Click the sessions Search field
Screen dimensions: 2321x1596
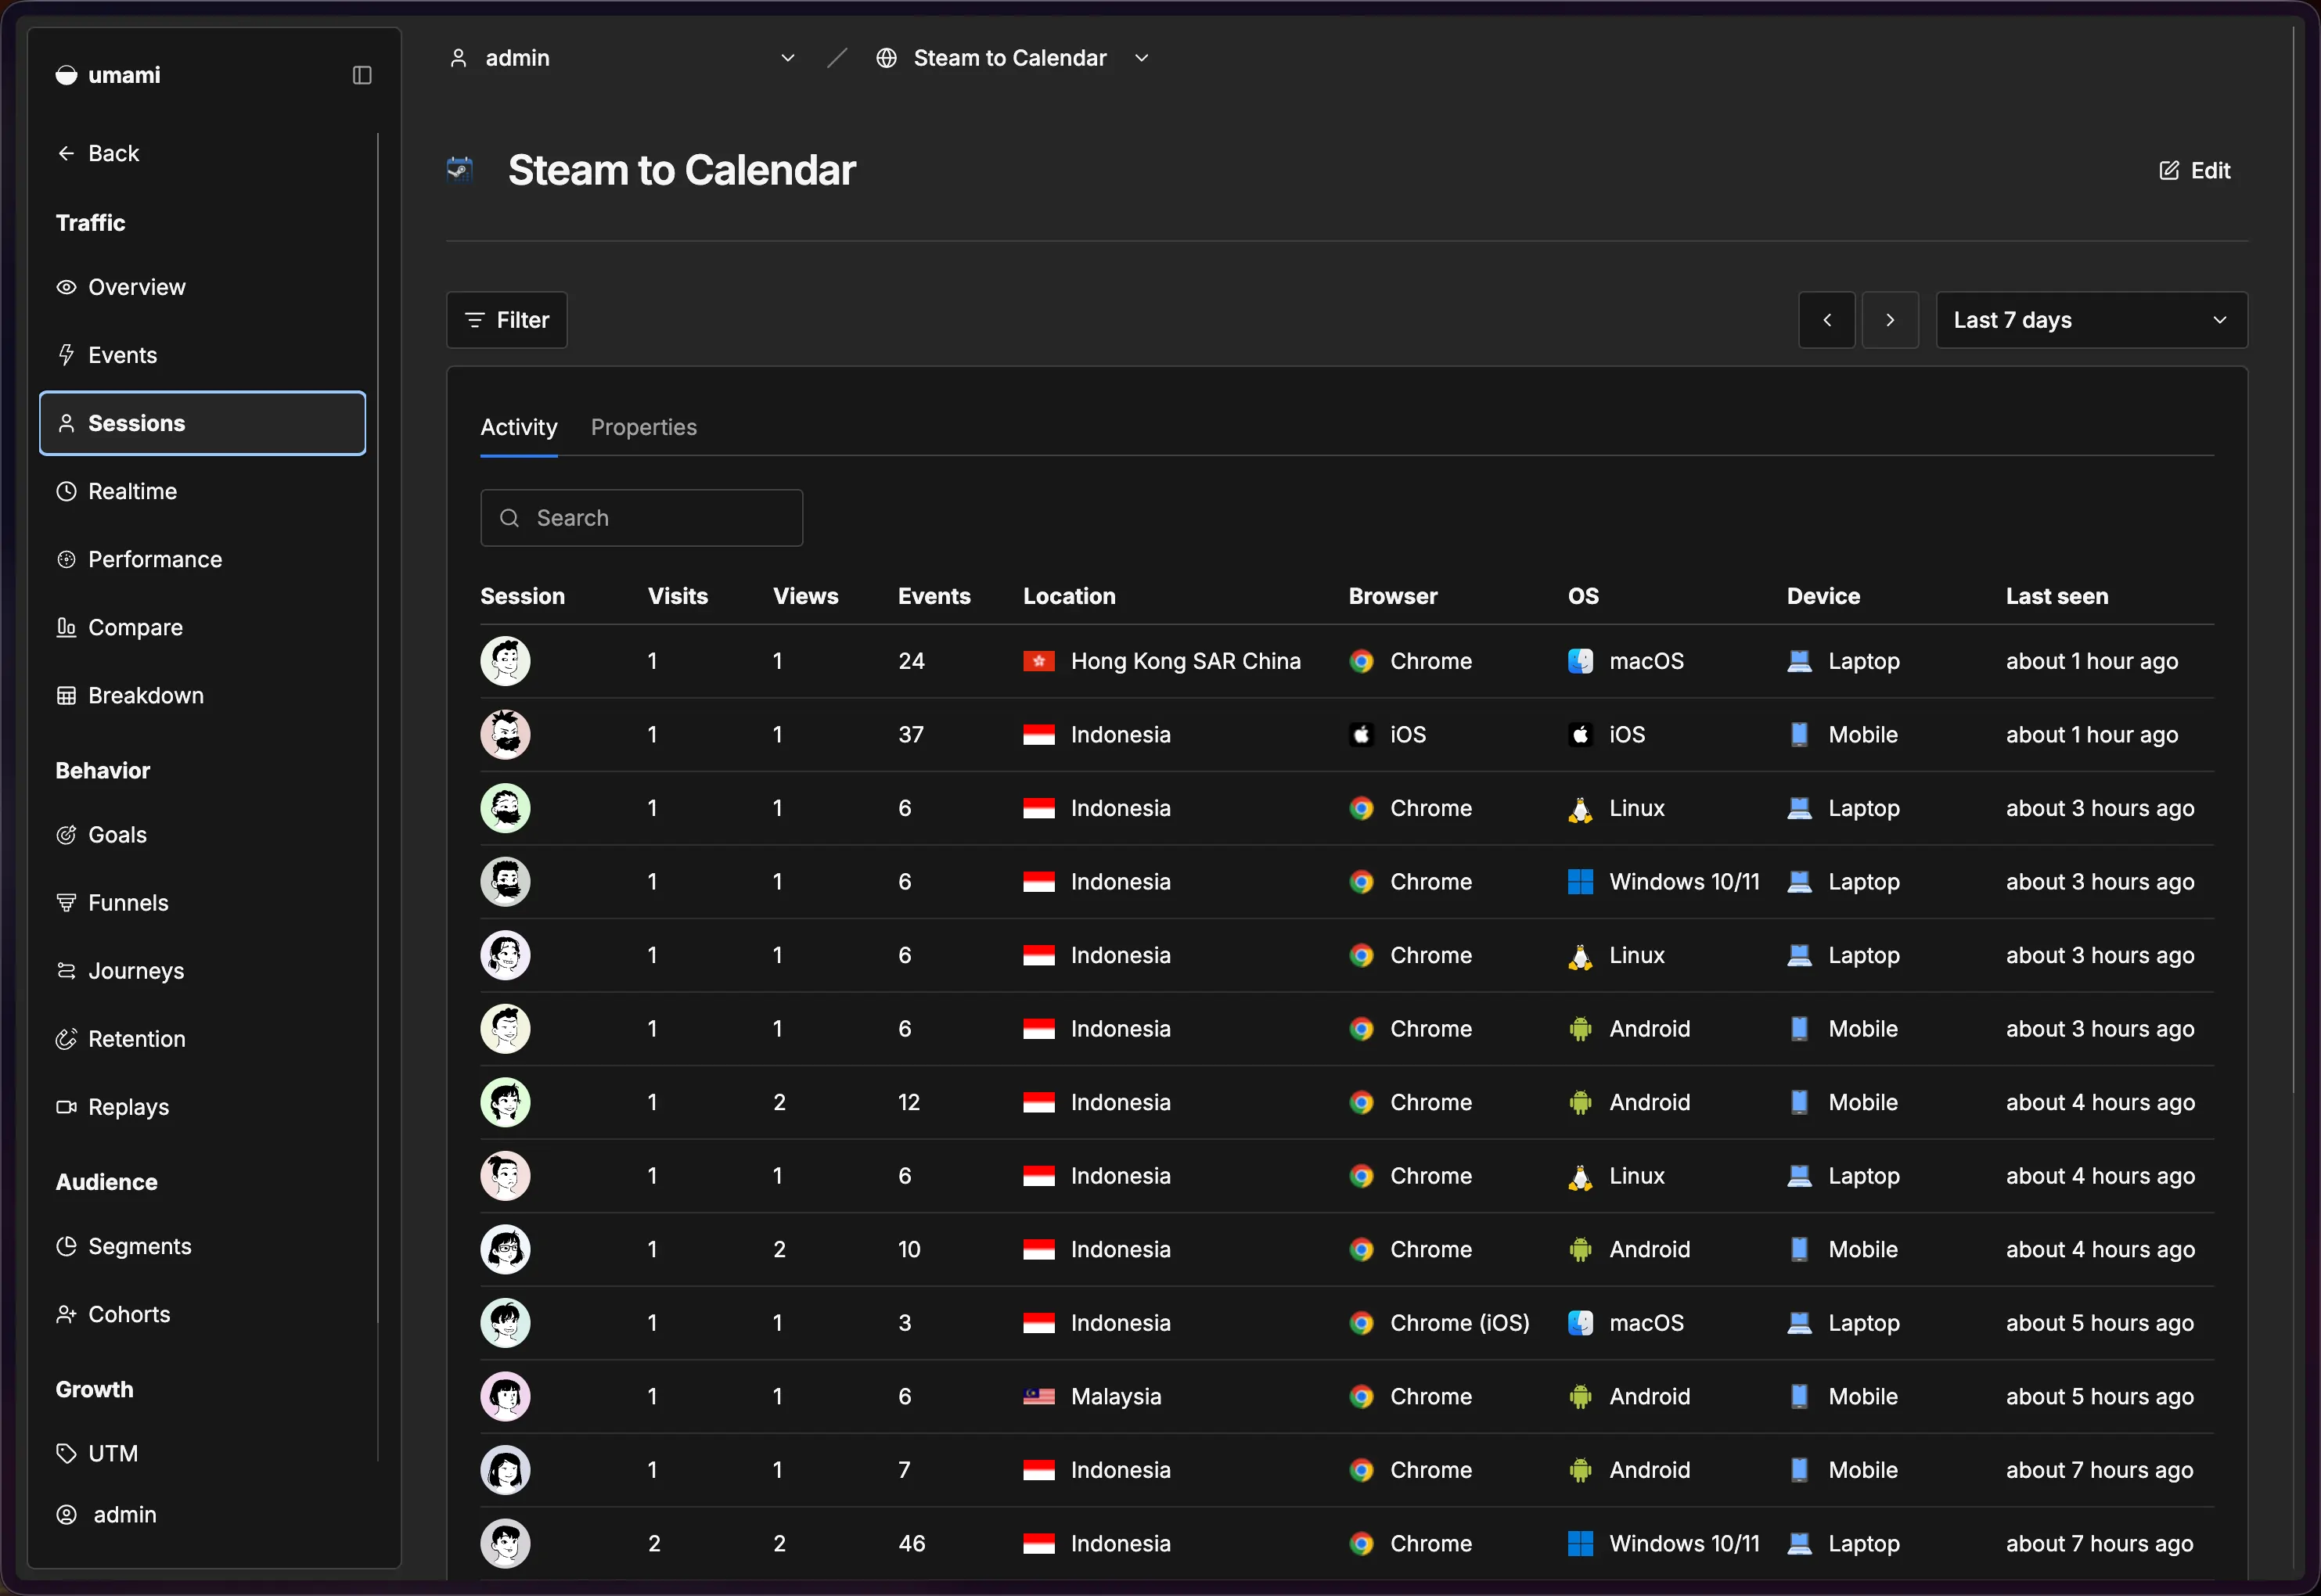pos(642,518)
